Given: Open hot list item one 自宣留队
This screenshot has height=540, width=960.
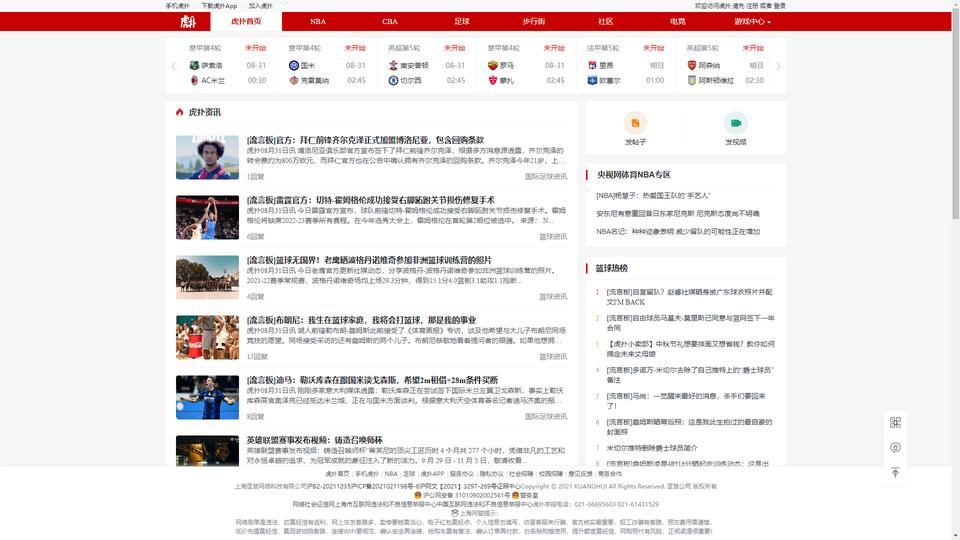Looking at the screenshot, I should [689, 297].
